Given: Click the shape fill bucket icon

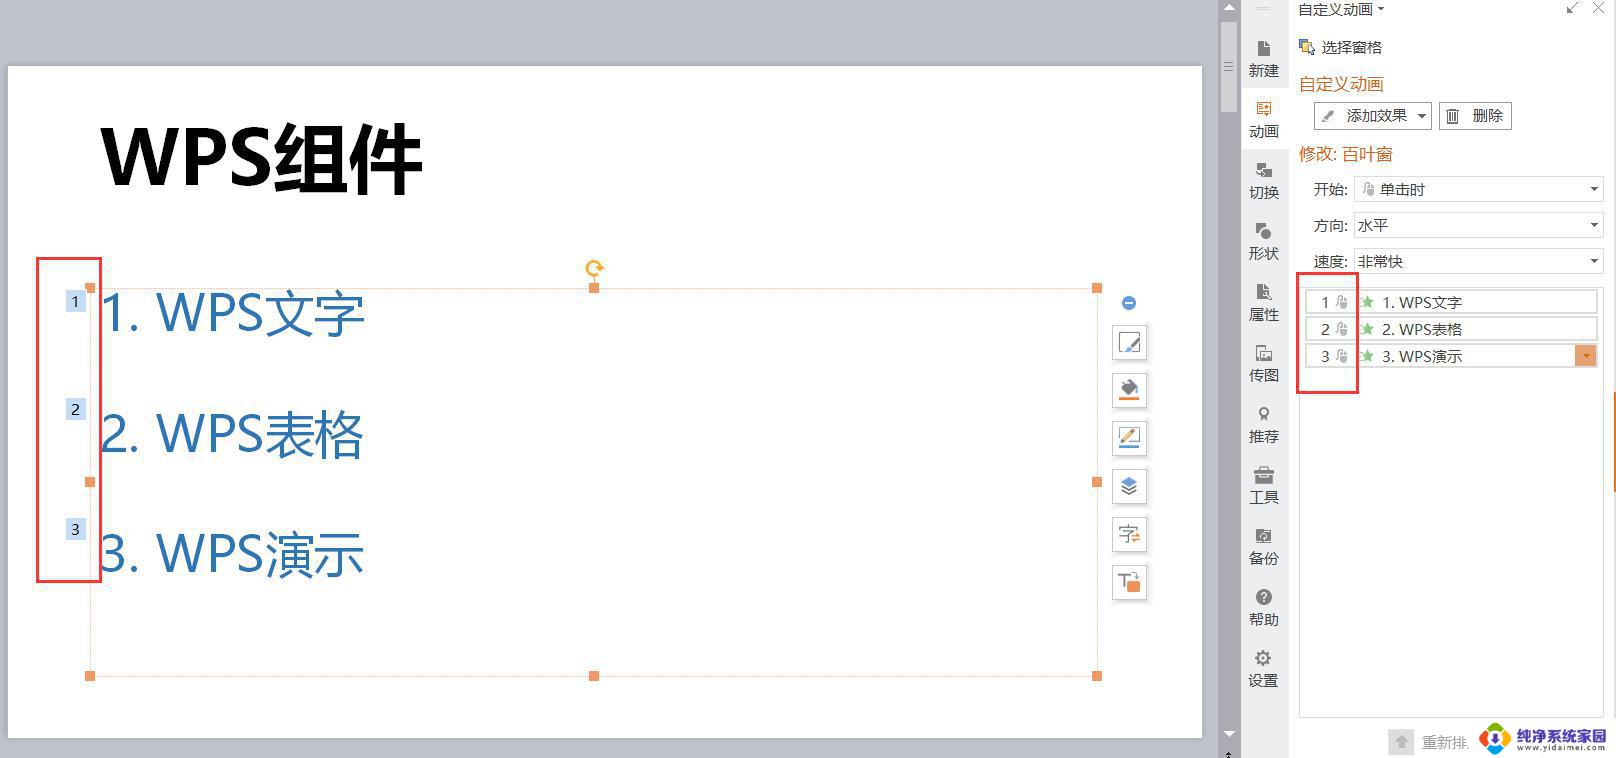Looking at the screenshot, I should pos(1129,390).
